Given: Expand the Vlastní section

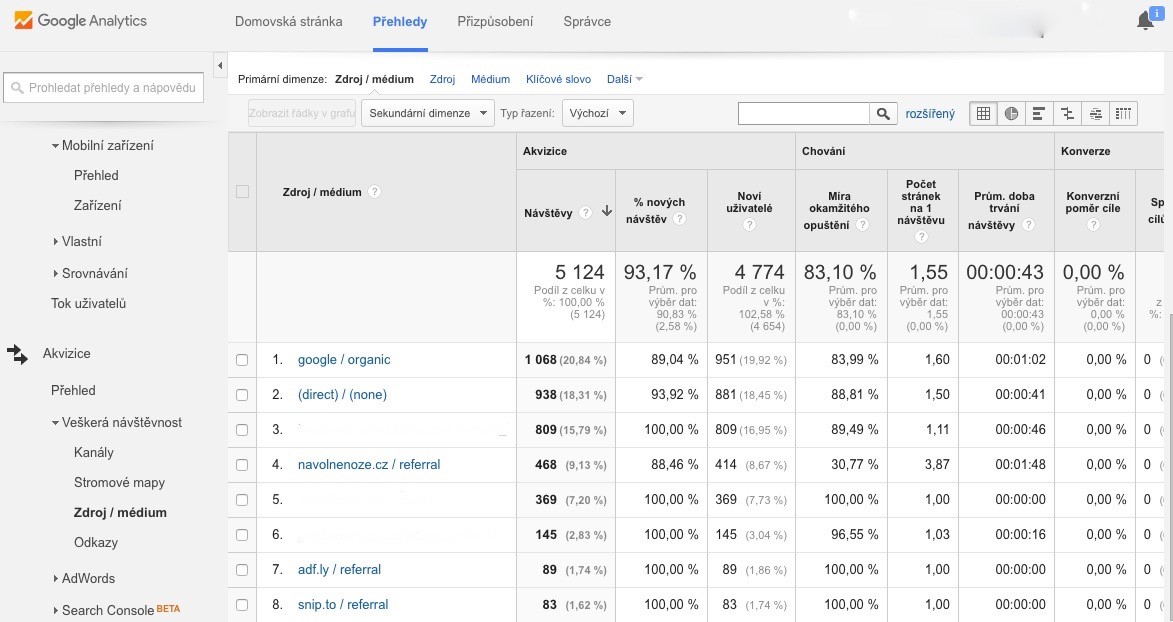Looking at the screenshot, I should [x=55, y=242].
